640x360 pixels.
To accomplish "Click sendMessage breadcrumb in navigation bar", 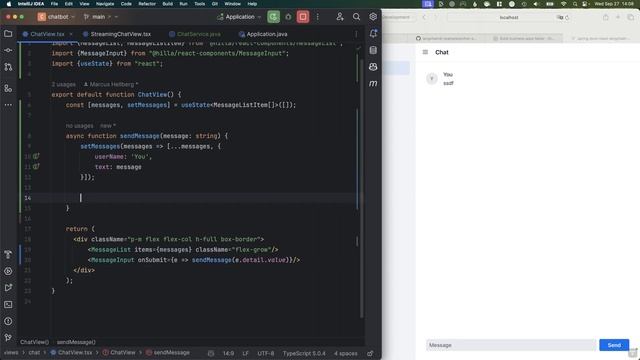I will (168, 353).
